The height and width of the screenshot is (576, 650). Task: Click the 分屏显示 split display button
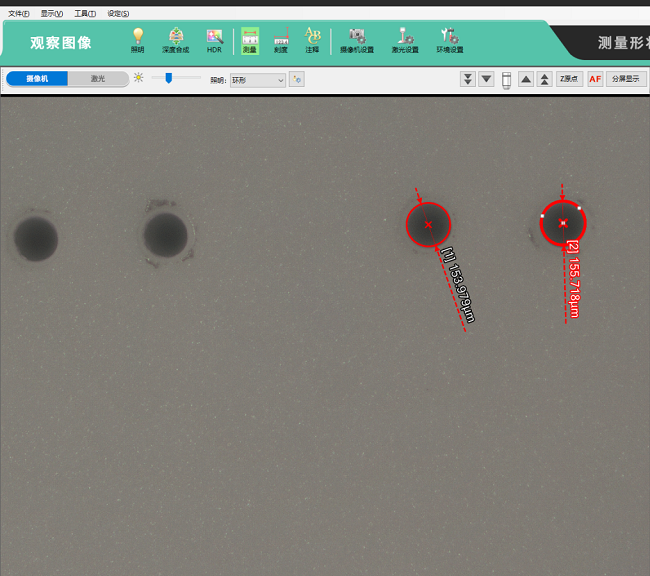click(626, 79)
